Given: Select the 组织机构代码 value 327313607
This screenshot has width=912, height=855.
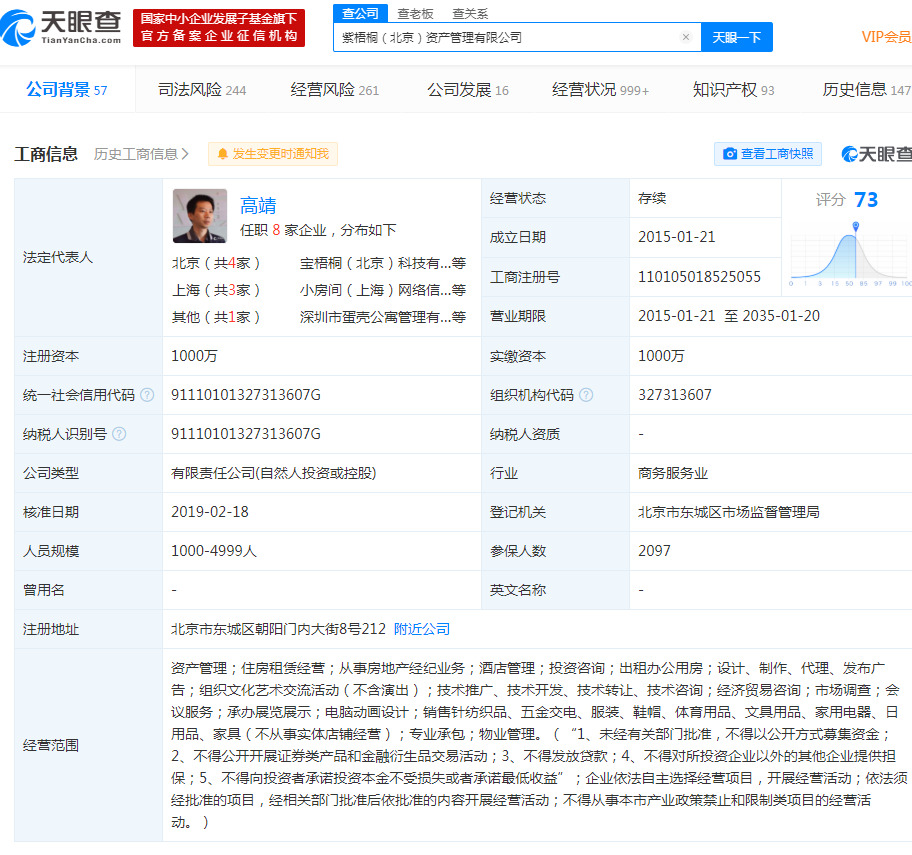Looking at the screenshot, I should (x=675, y=395).
